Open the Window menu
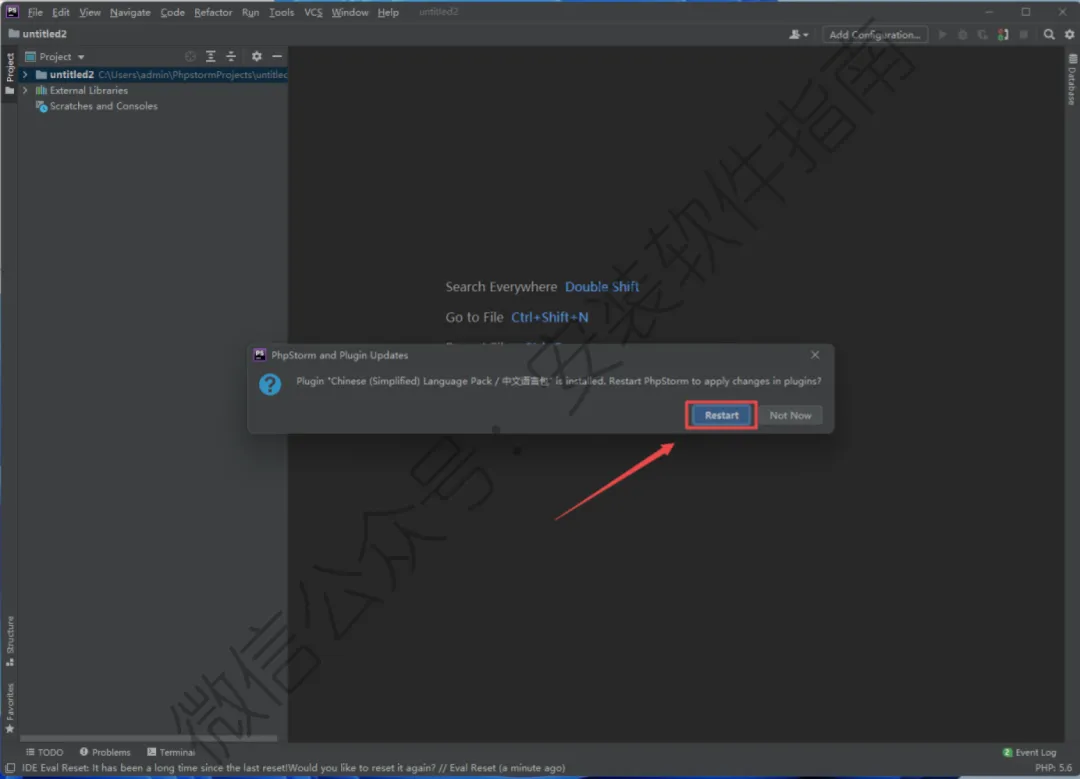This screenshot has height=779, width=1080. click(350, 12)
